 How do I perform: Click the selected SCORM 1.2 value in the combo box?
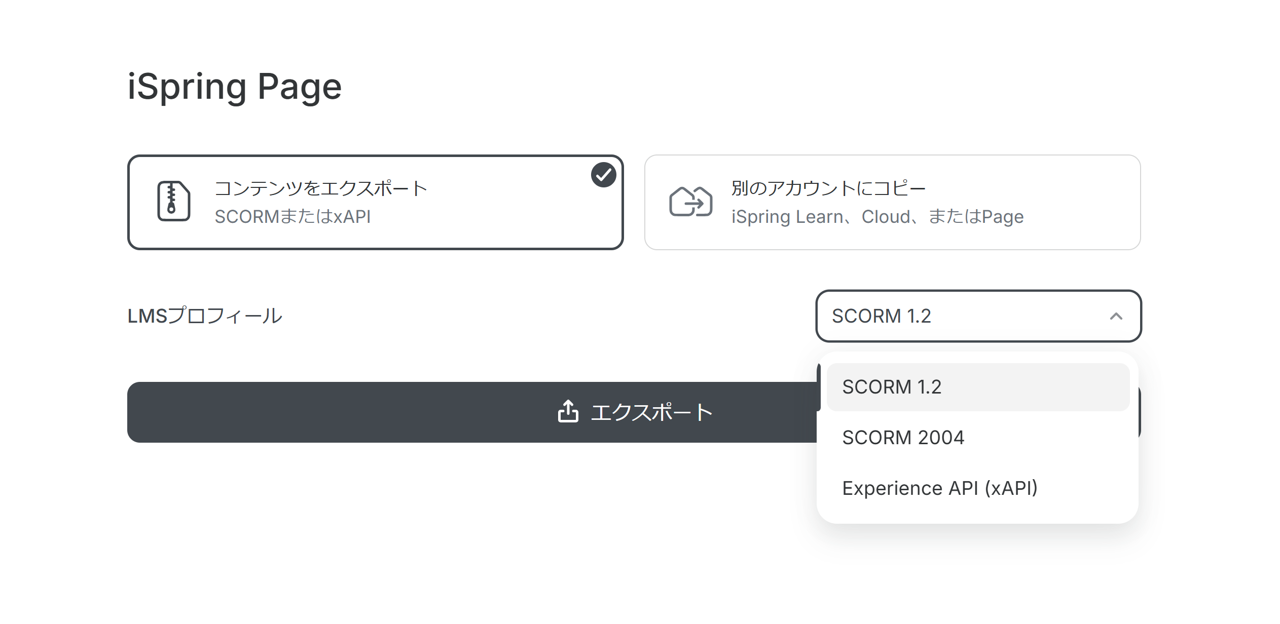(x=881, y=316)
